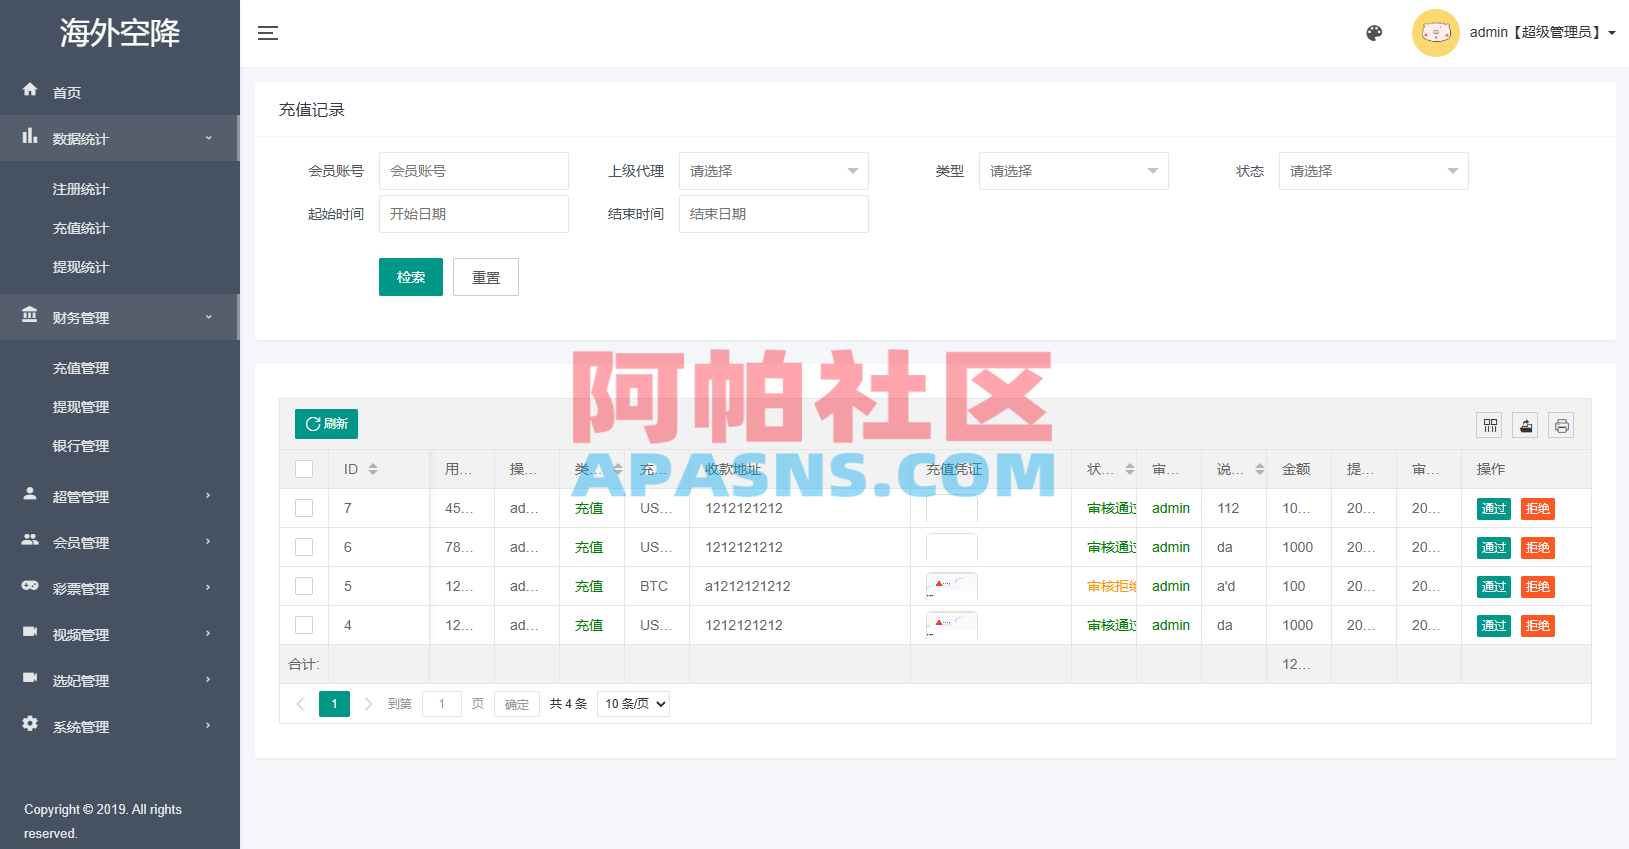Toggle the sidebar collapse hamburger icon
The width and height of the screenshot is (1629, 849).
tap(268, 33)
